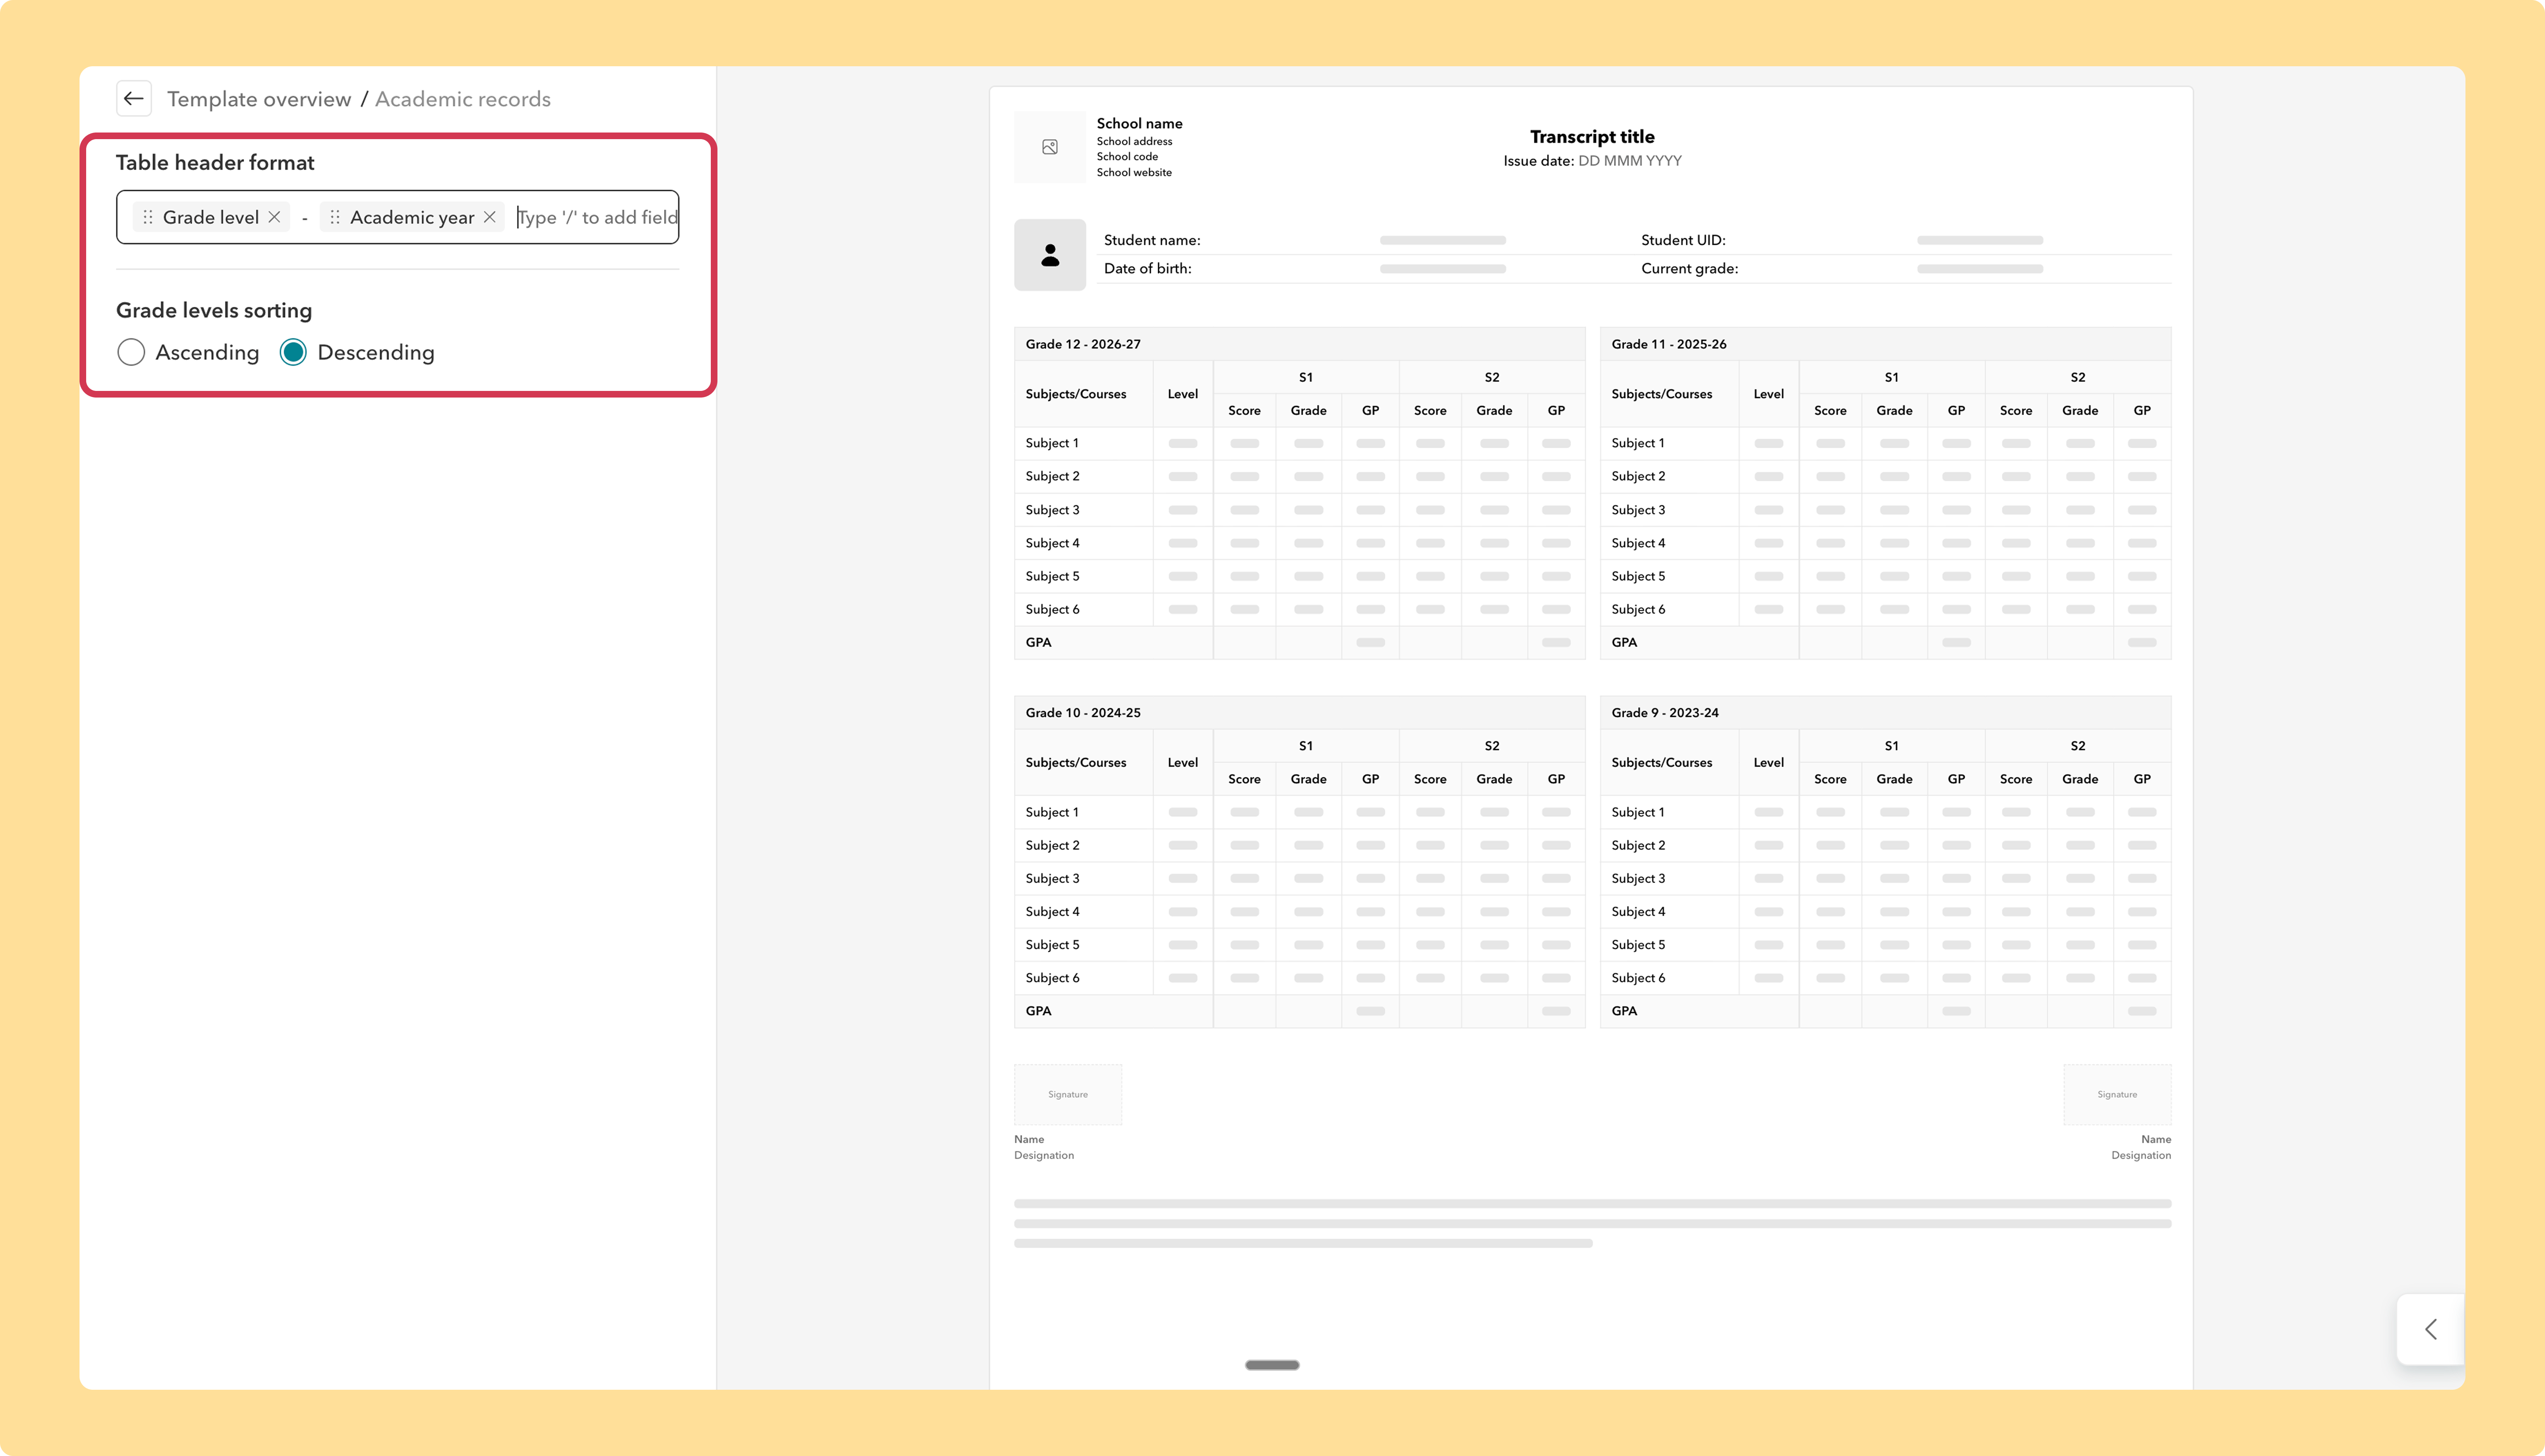Remove the Grade level field chip
Screen dimensions: 2545x1456
[x=274, y=217]
